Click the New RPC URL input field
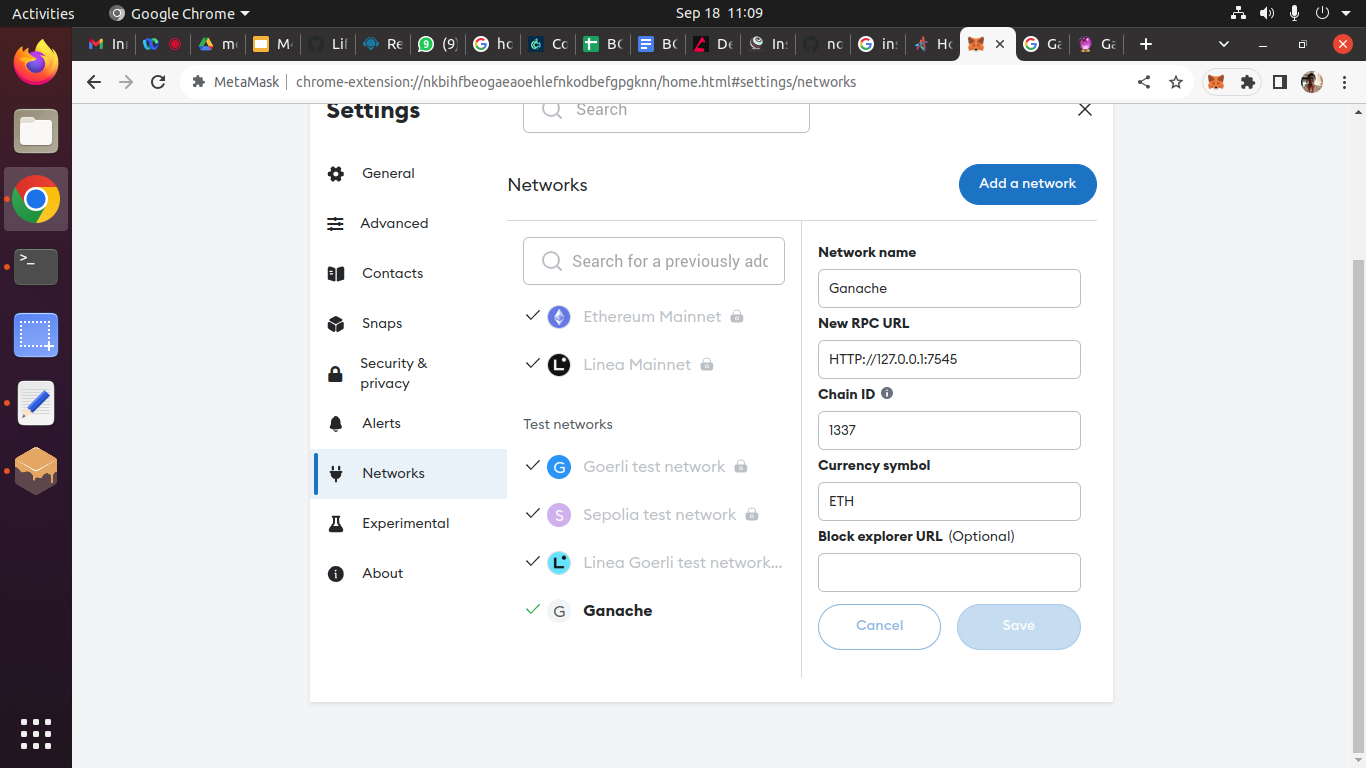 [x=949, y=359]
